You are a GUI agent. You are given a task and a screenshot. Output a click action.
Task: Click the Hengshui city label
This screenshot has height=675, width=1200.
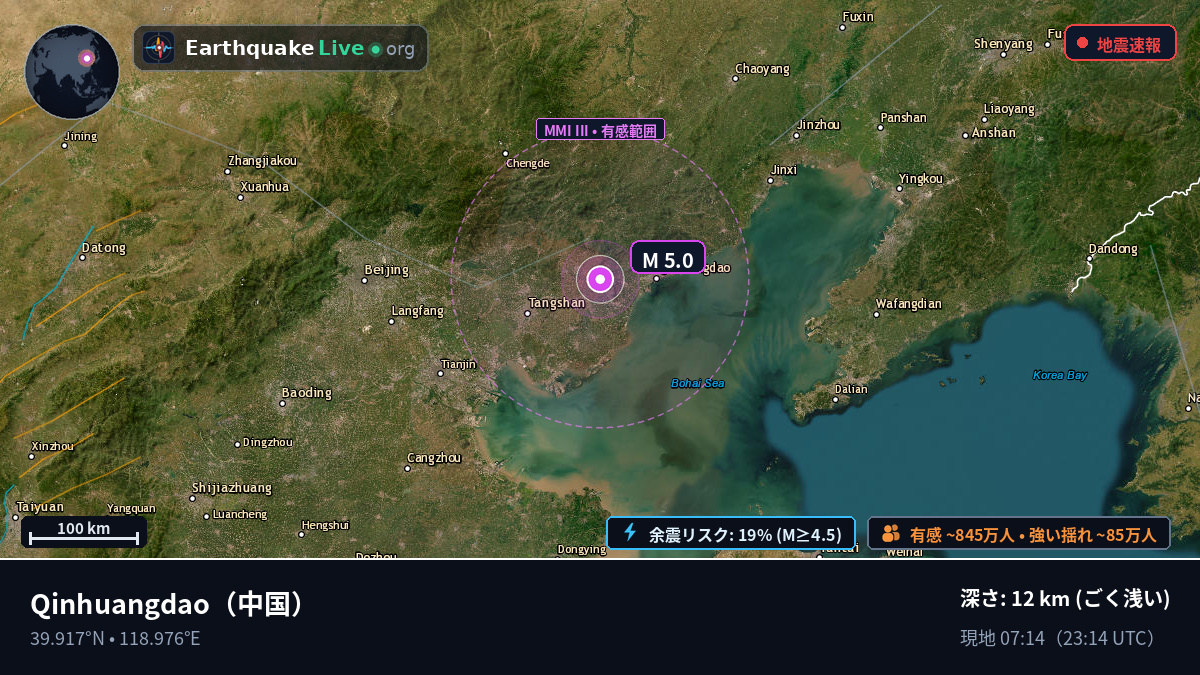point(326,525)
